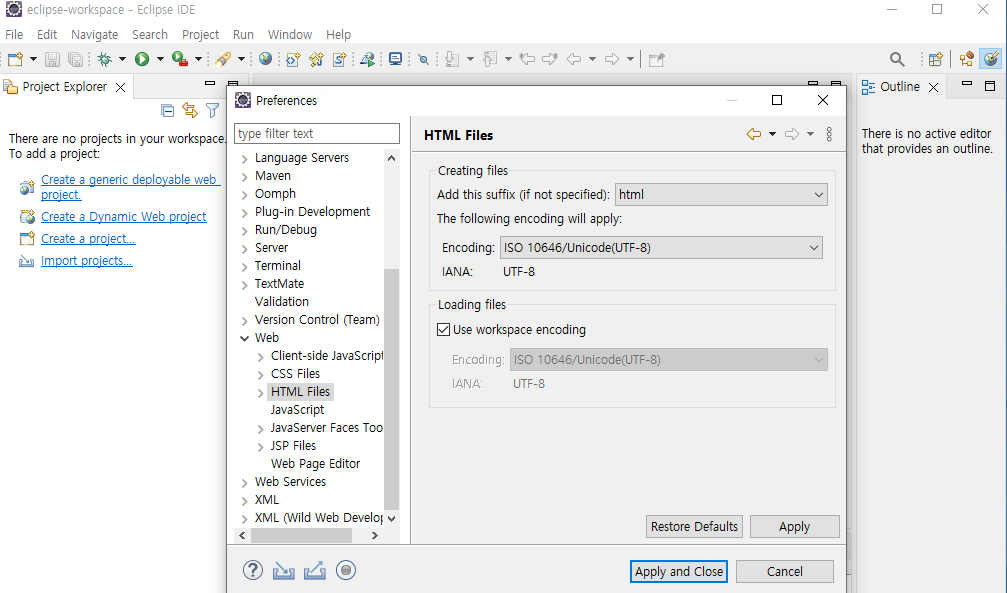Click the Project Explorer filter funnel icon

(x=213, y=111)
